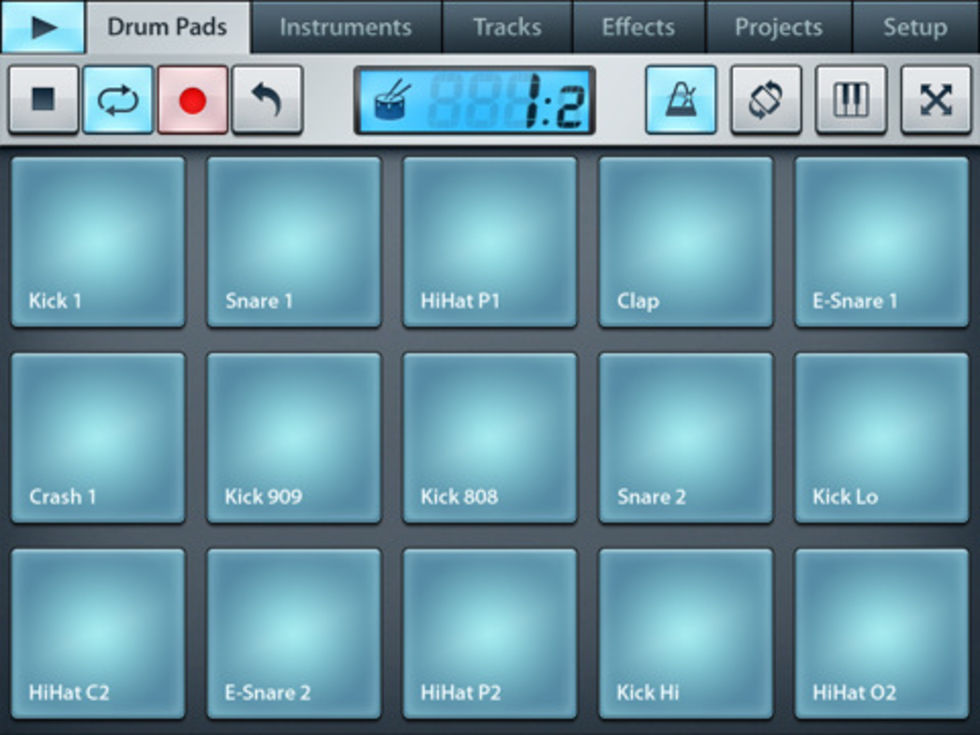Hit the Kick 1 drum pad
The height and width of the screenshot is (735, 980).
coord(98,242)
